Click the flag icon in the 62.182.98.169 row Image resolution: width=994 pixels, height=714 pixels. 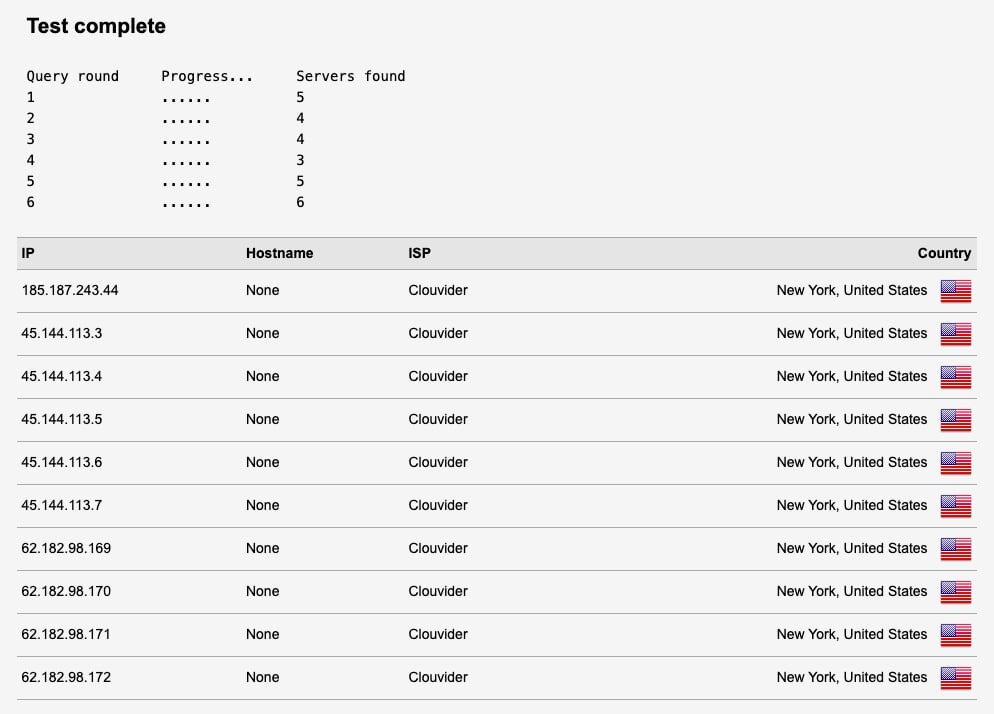point(955,549)
